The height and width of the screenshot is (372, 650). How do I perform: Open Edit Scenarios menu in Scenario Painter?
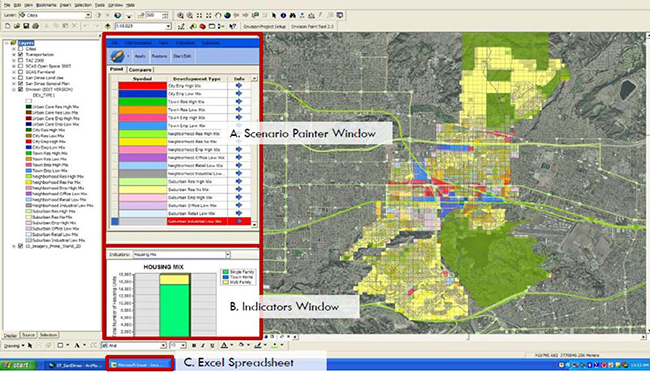138,43
